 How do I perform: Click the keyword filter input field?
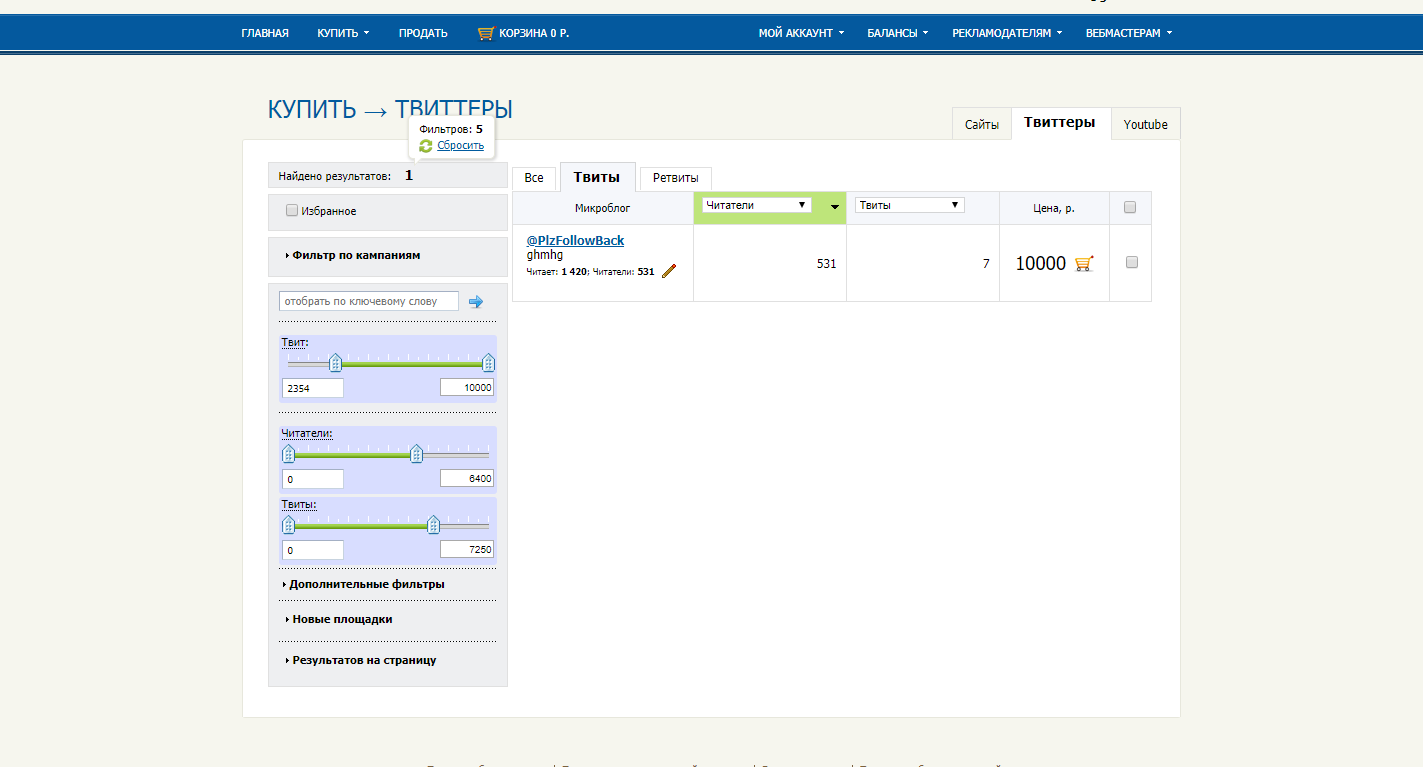click(x=369, y=301)
